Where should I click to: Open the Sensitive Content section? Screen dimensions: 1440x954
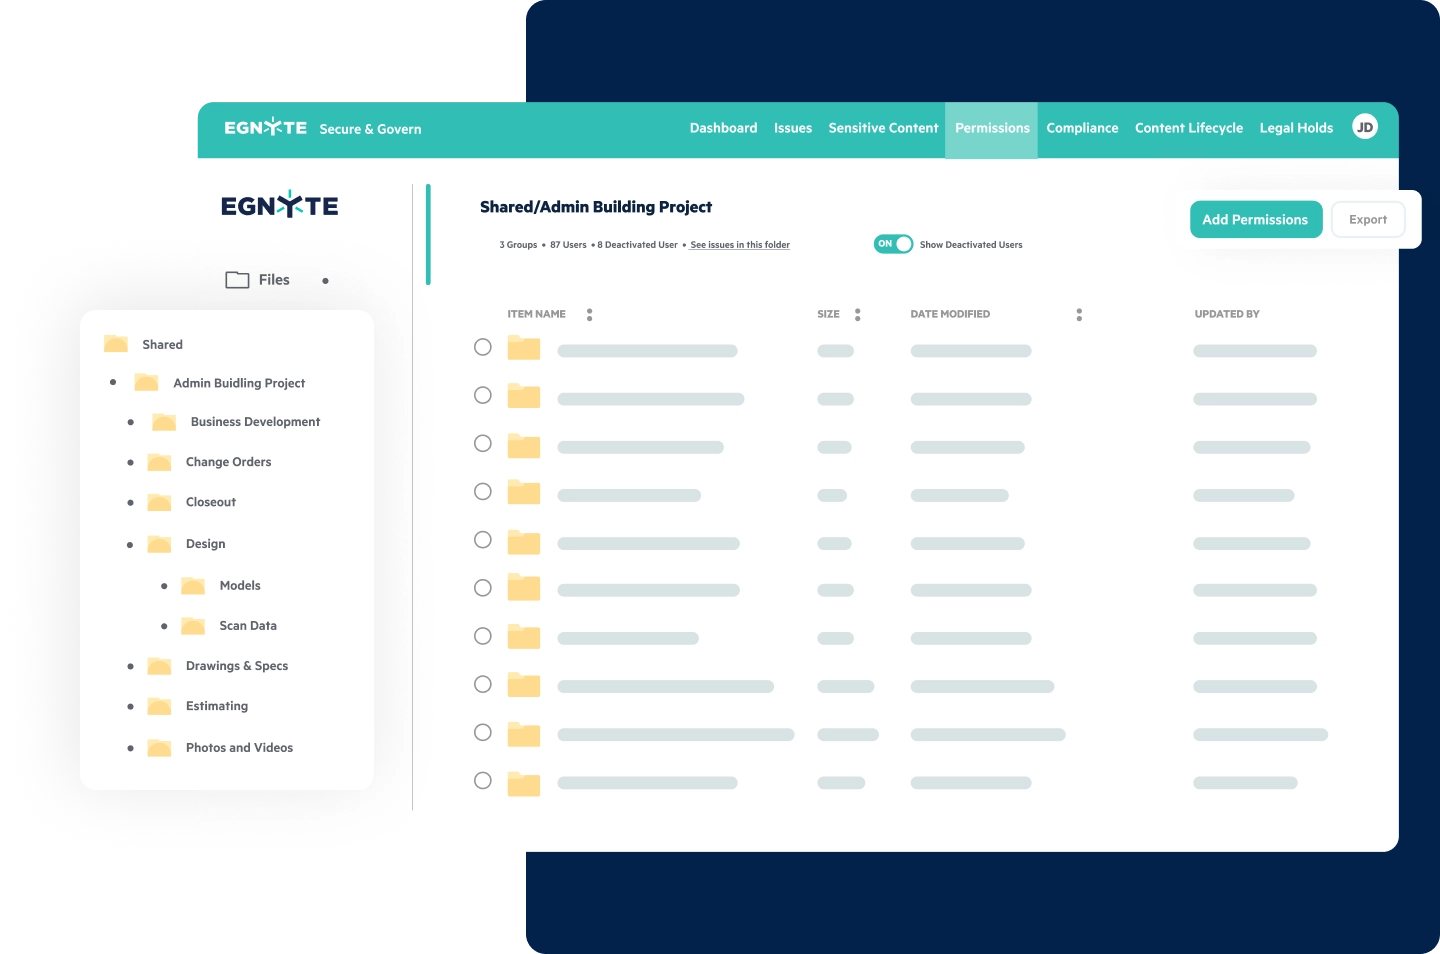click(883, 128)
